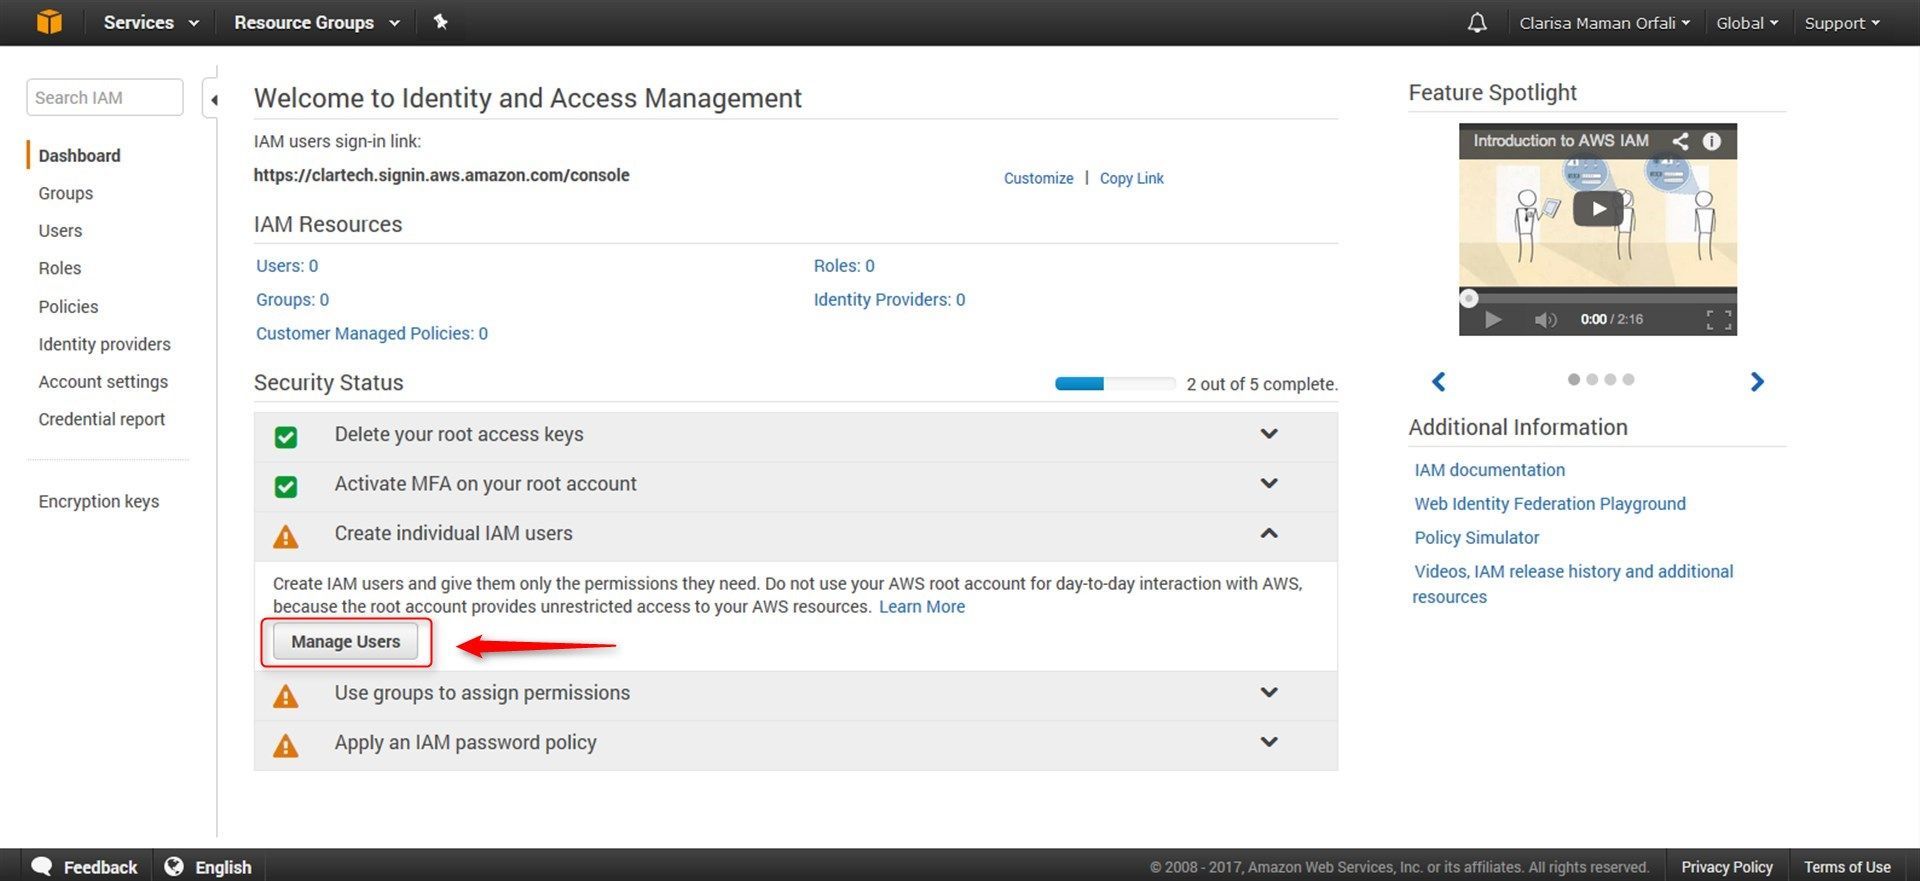Open the Global region dropdown
The image size is (1920, 881).
1747,23
